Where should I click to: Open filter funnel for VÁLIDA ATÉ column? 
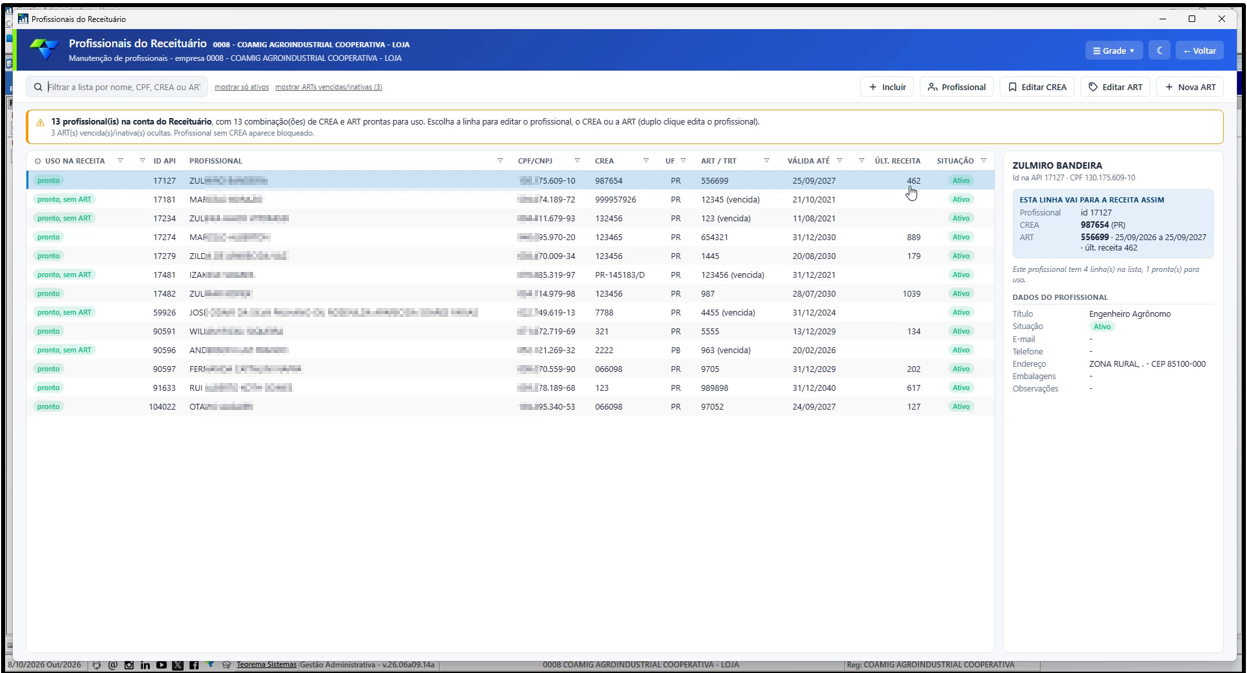pos(839,161)
